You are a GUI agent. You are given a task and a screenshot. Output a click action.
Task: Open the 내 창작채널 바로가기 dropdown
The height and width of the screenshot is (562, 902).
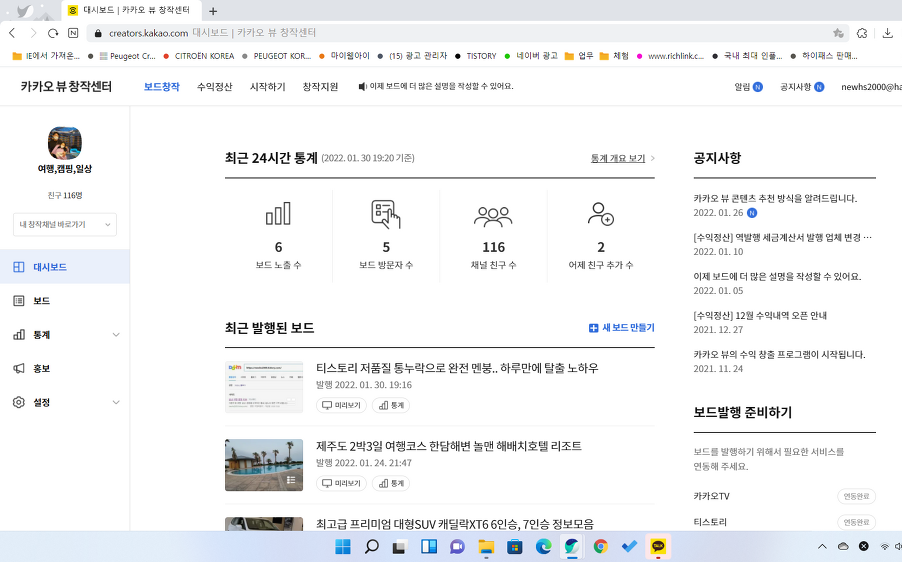(65, 224)
